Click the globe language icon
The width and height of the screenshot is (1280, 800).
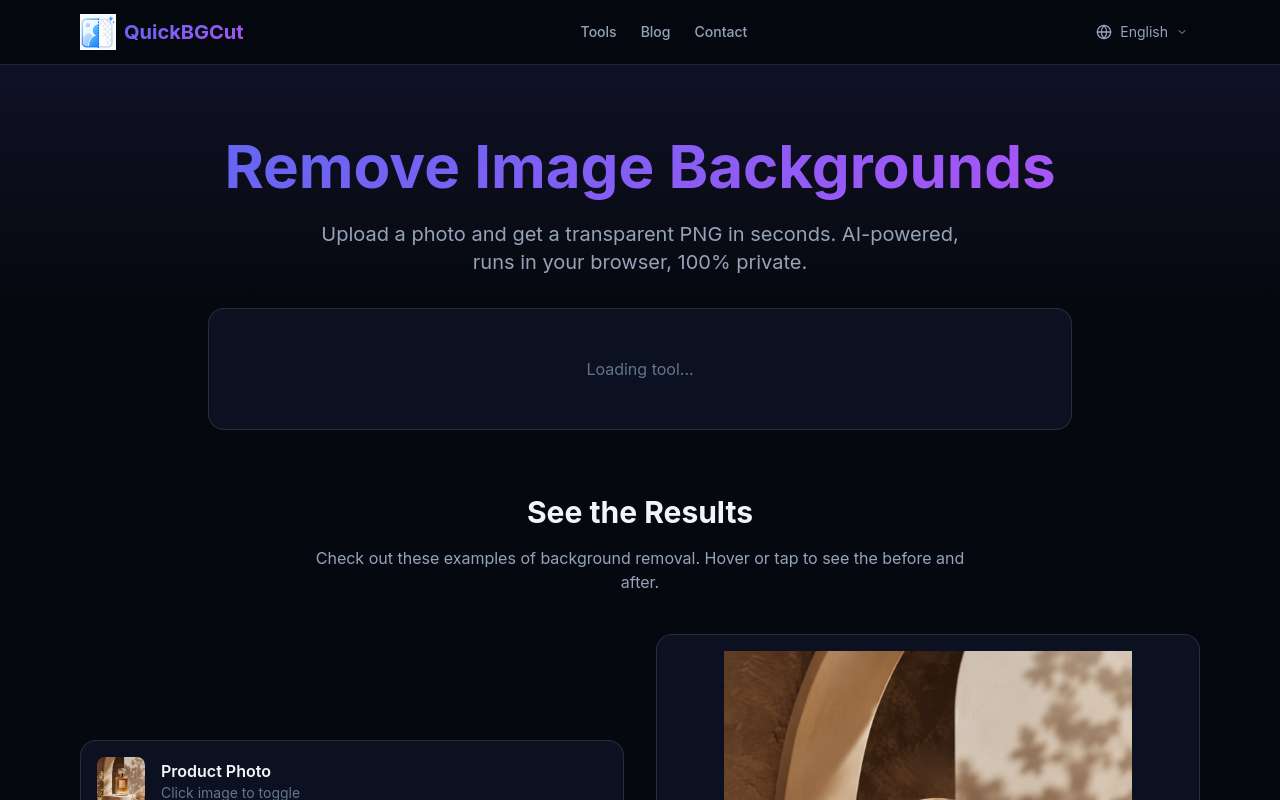[1104, 32]
